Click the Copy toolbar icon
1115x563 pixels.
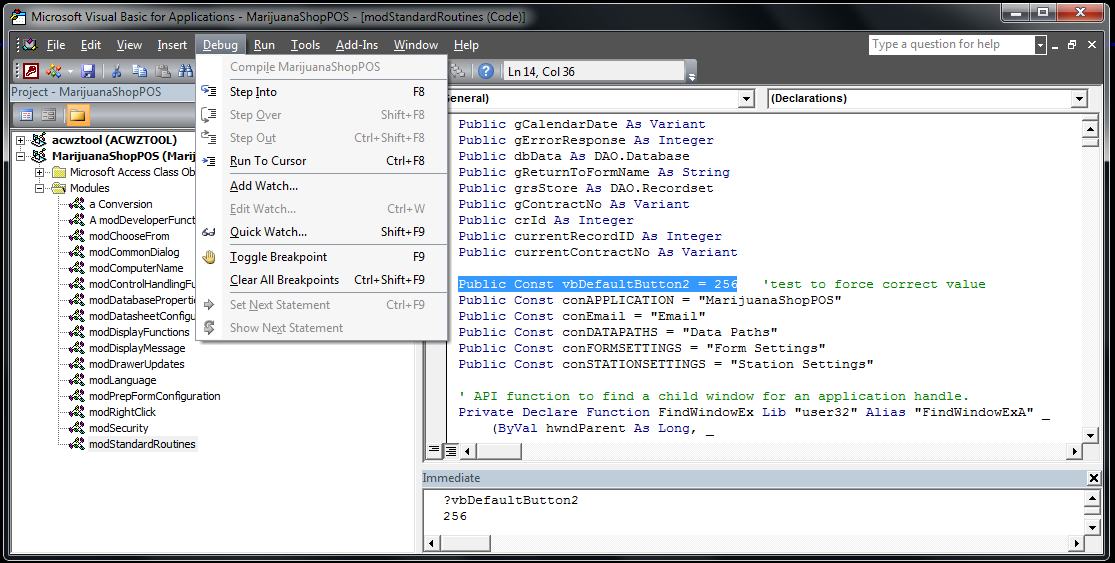pyautogui.click(x=139, y=71)
